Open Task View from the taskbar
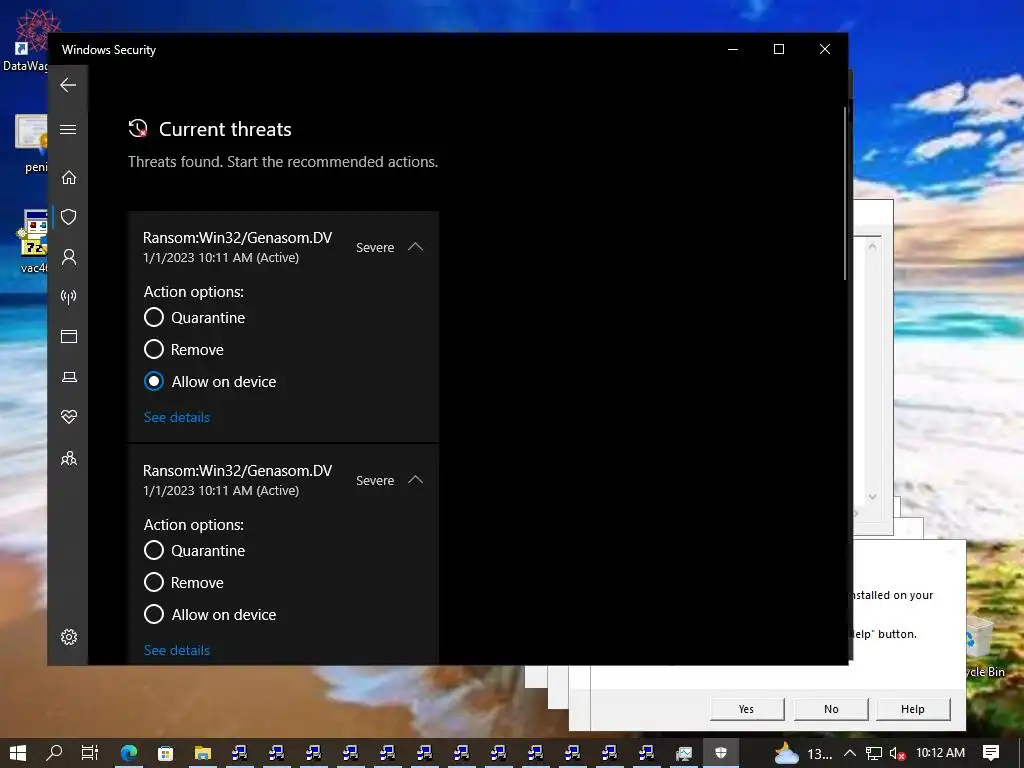 (90, 753)
